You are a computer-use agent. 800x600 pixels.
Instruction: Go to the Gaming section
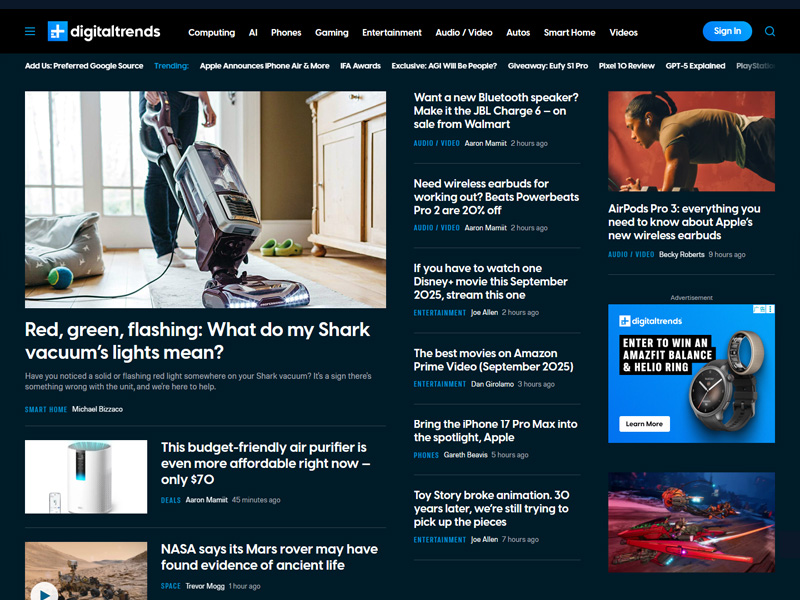click(x=331, y=32)
